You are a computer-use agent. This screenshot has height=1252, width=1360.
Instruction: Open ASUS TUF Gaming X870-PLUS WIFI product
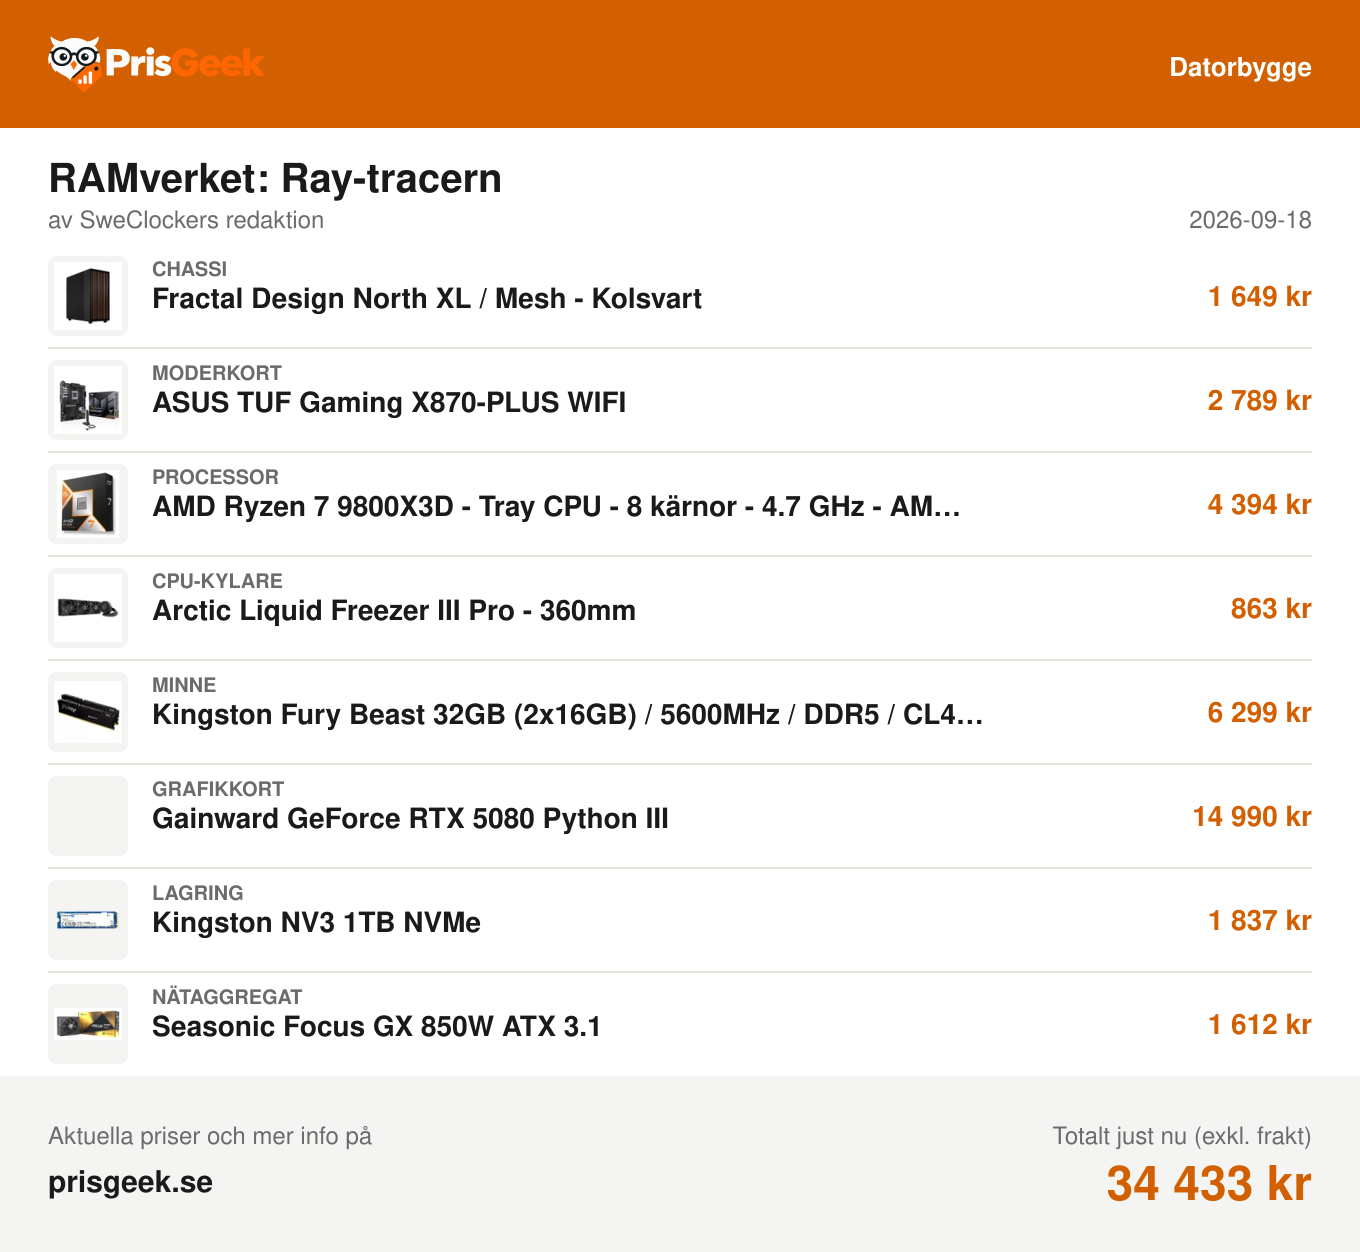389,403
